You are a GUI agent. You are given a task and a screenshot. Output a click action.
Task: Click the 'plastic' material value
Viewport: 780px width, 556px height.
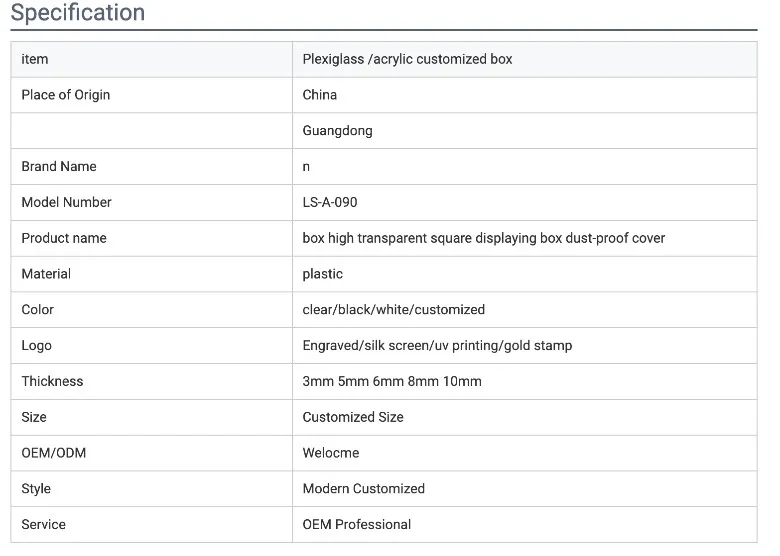pos(323,274)
